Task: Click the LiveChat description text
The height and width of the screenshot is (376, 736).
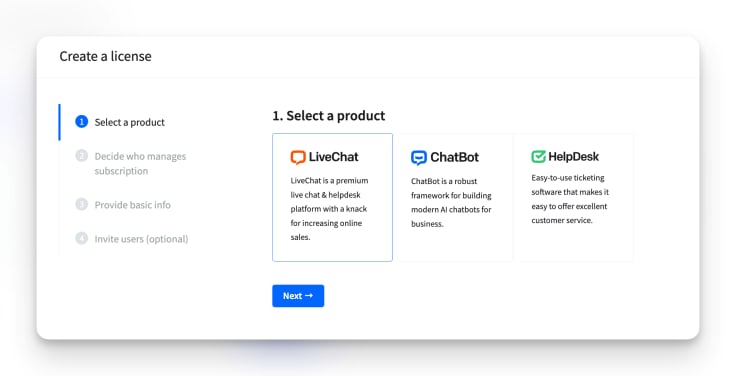Action: tap(330, 209)
